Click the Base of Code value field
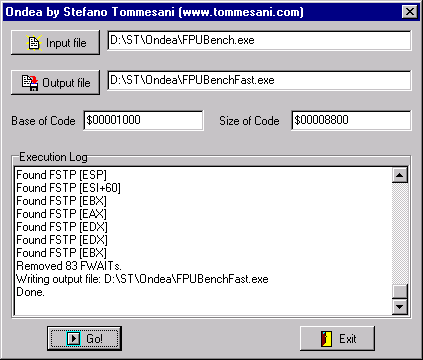 (x=143, y=120)
